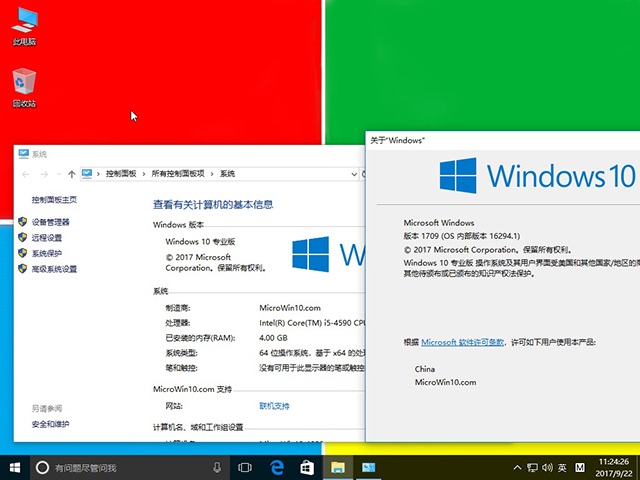Select 控制面板 in the breadcrumb

click(121, 174)
